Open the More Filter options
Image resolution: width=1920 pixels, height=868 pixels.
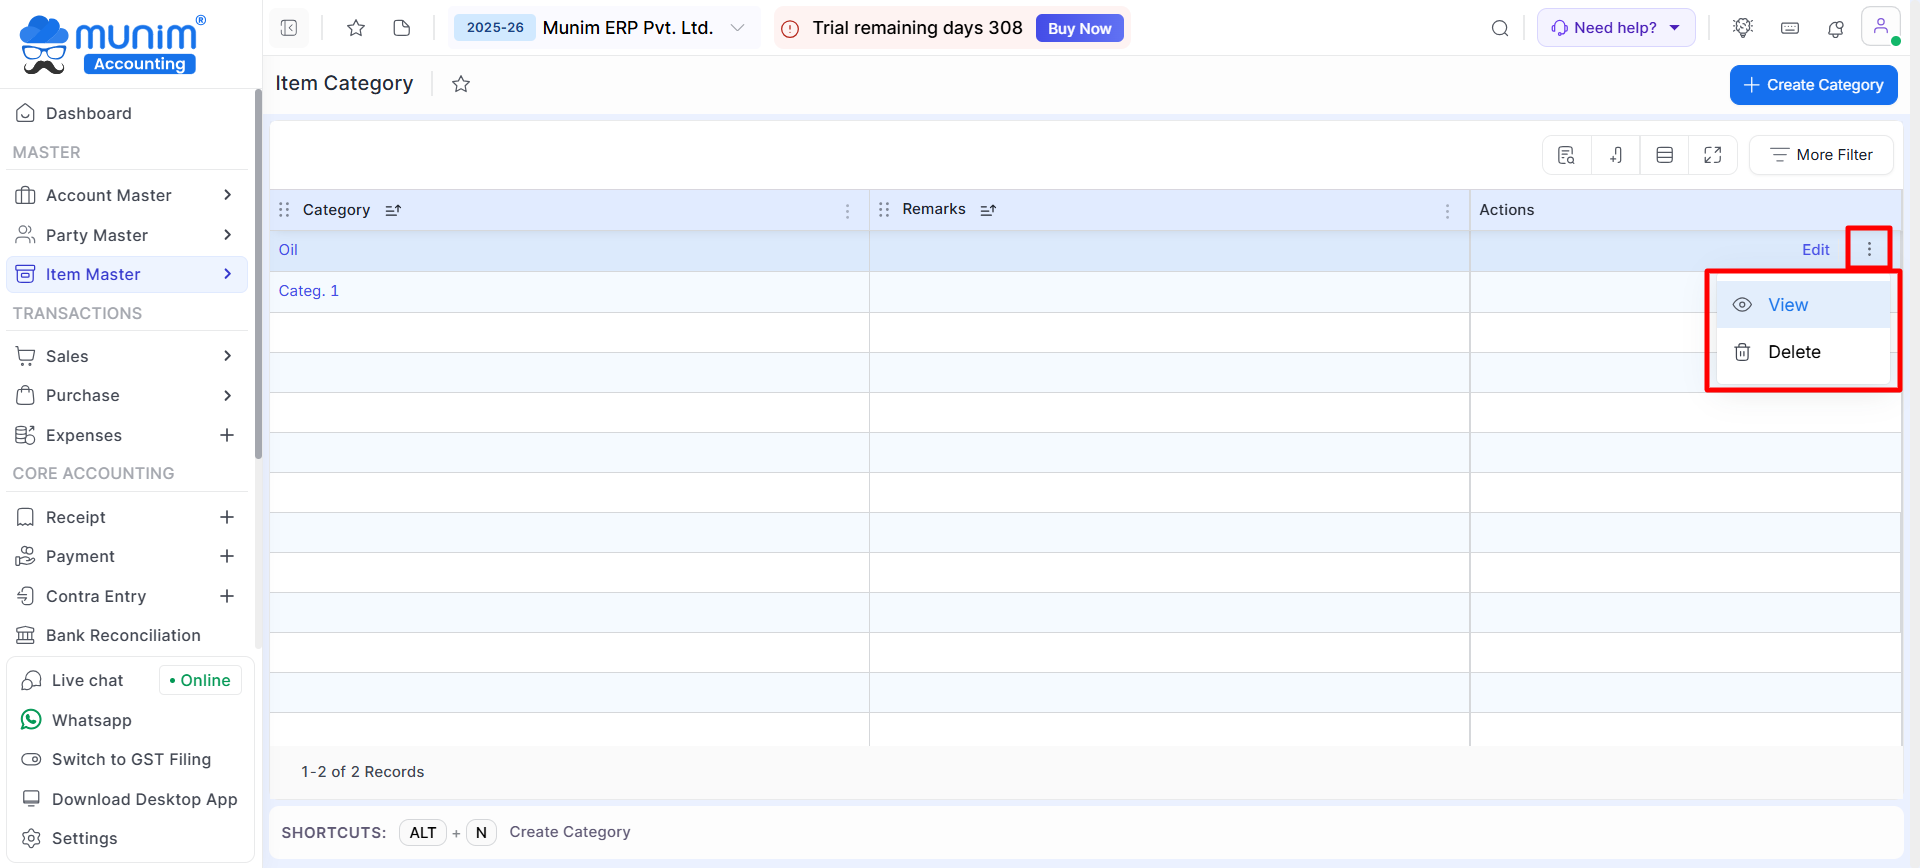(1821, 155)
